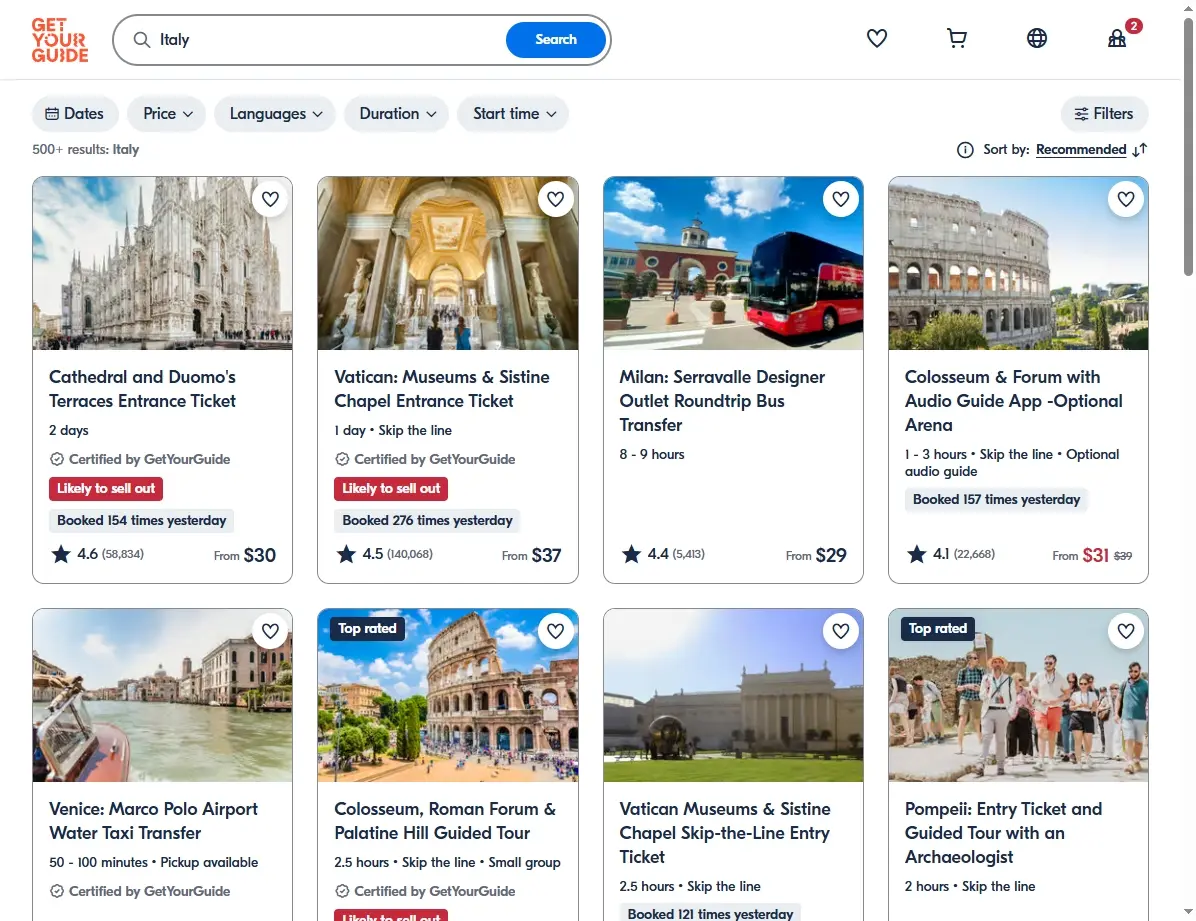
Task: Click the scrollbar down arrow
Action: point(1188,912)
